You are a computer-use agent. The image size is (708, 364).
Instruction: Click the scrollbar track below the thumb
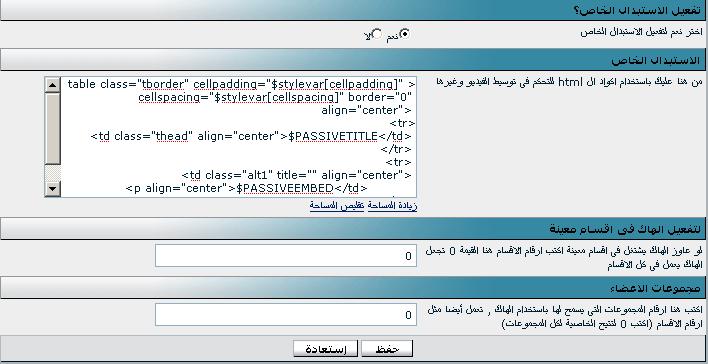tap(53, 173)
